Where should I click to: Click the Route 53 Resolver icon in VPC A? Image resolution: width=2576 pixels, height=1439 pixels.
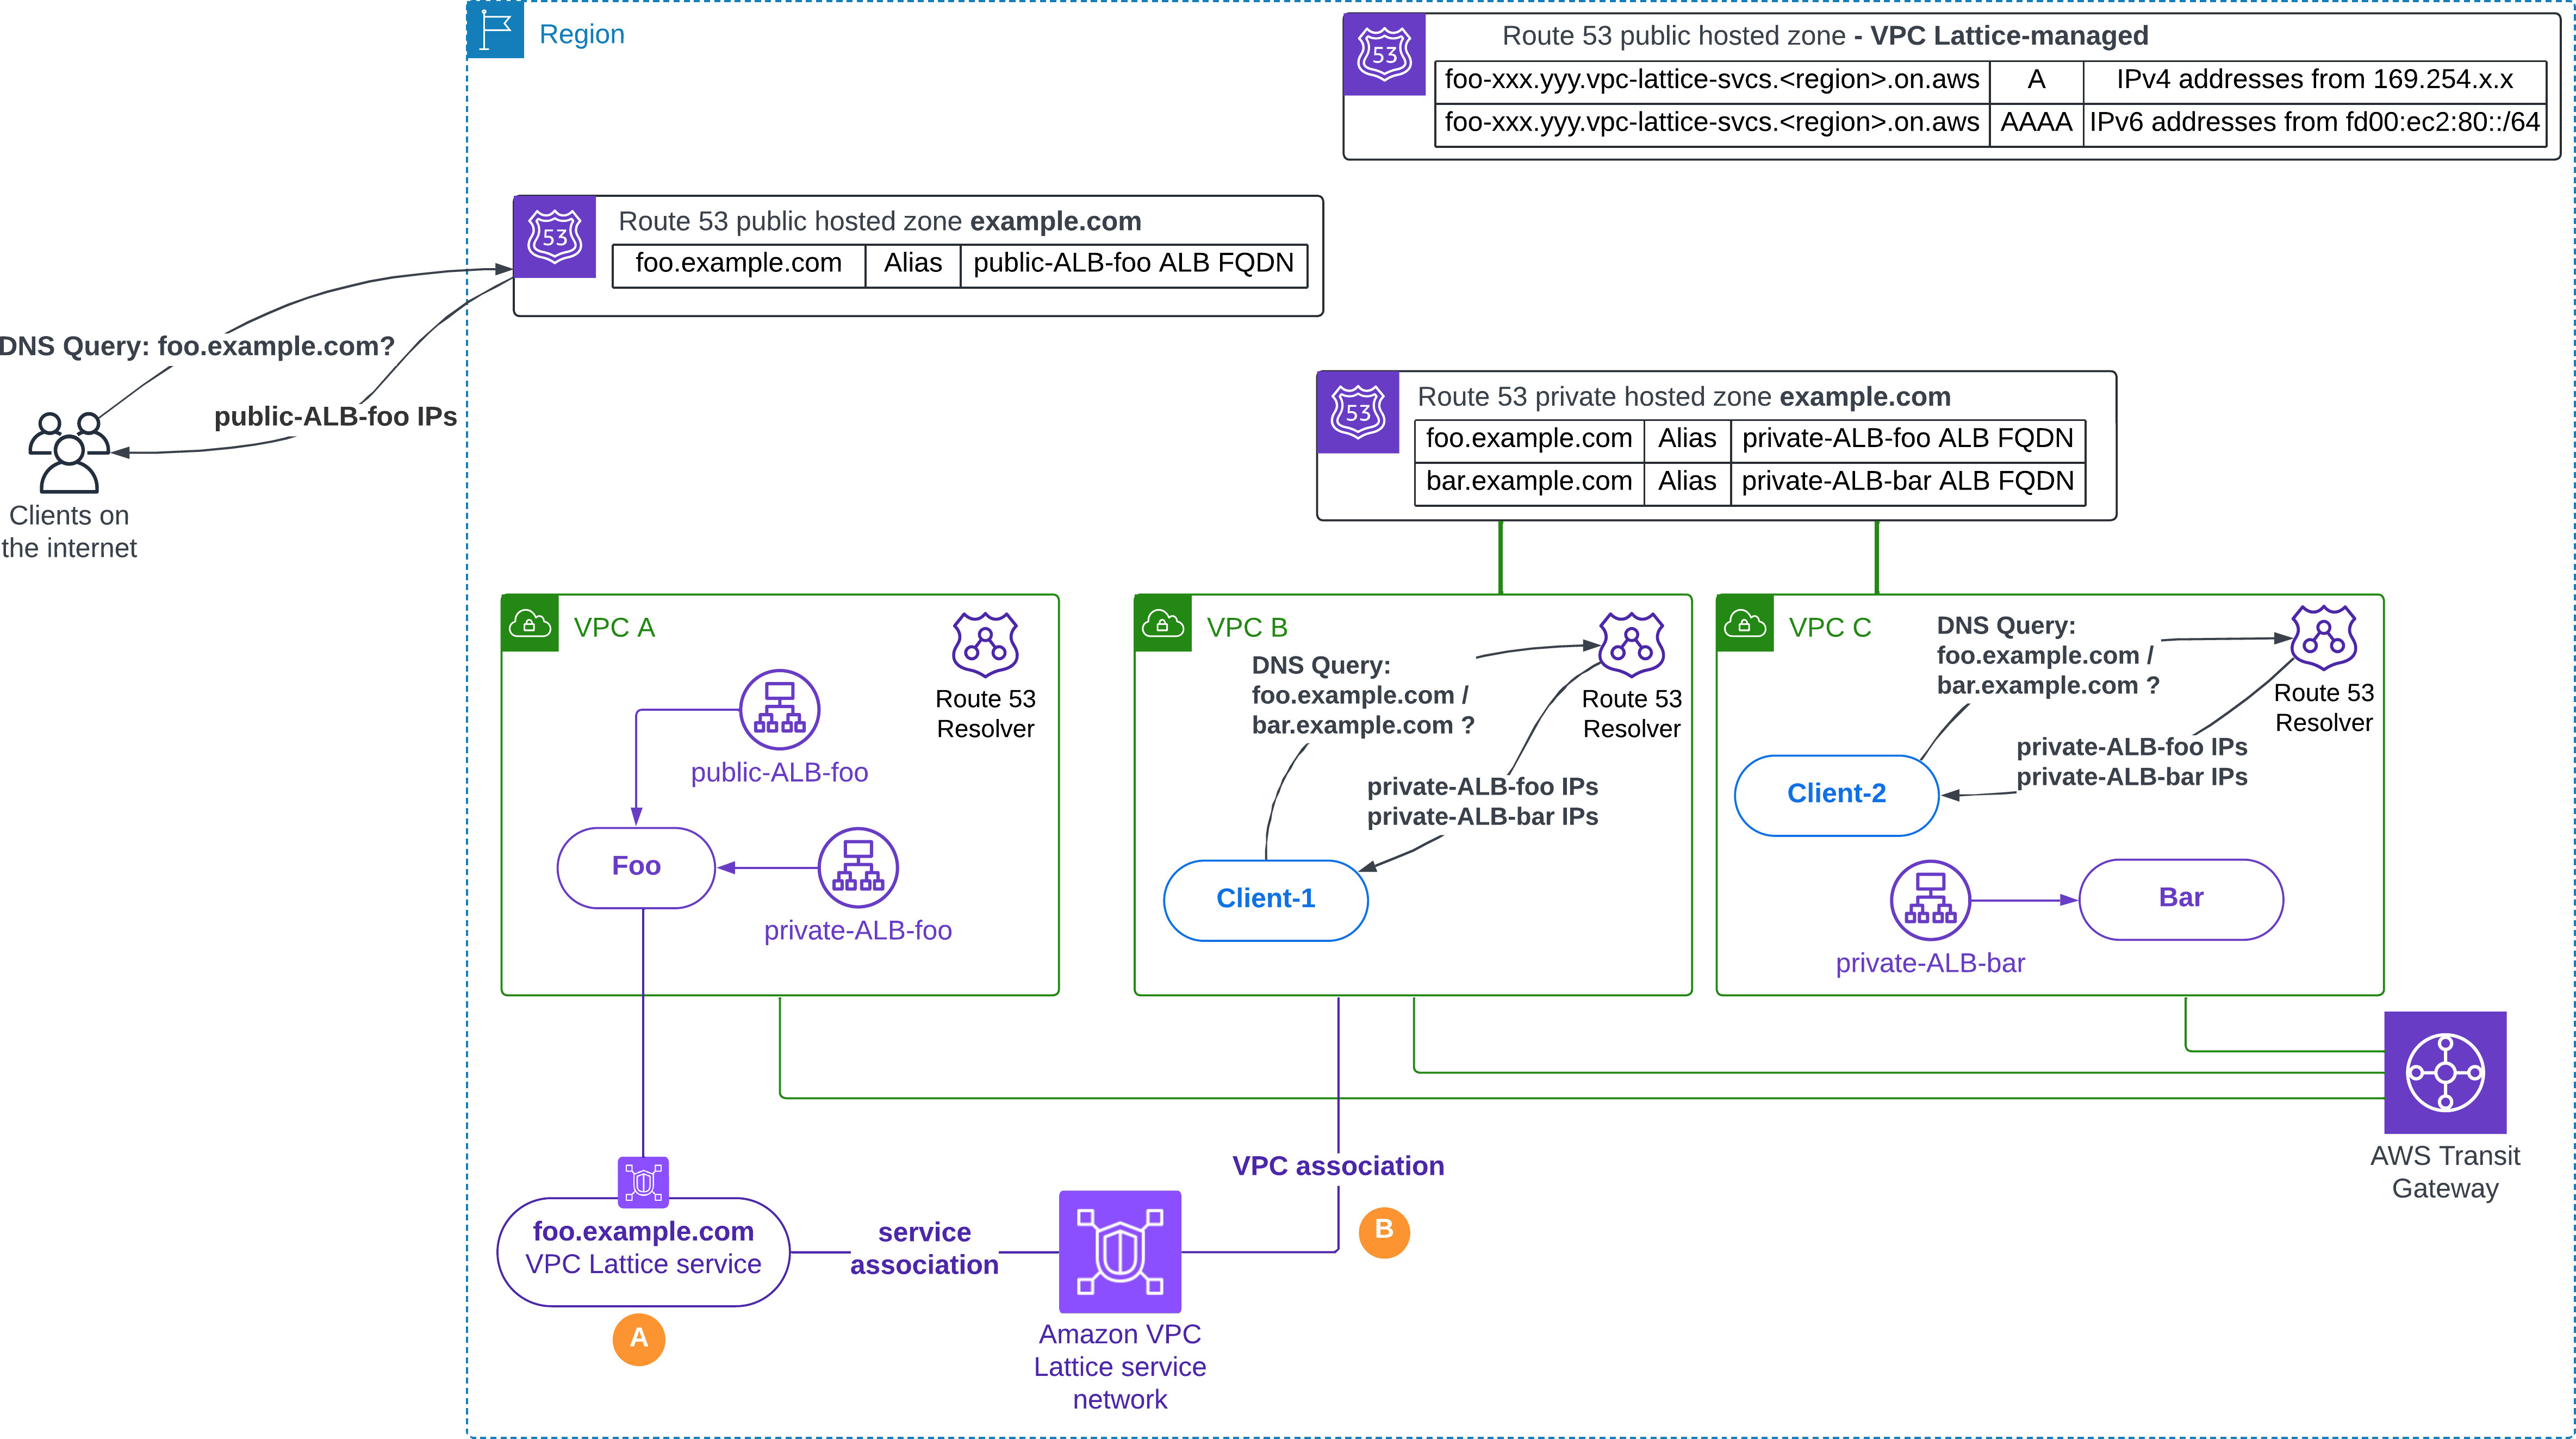(x=985, y=645)
